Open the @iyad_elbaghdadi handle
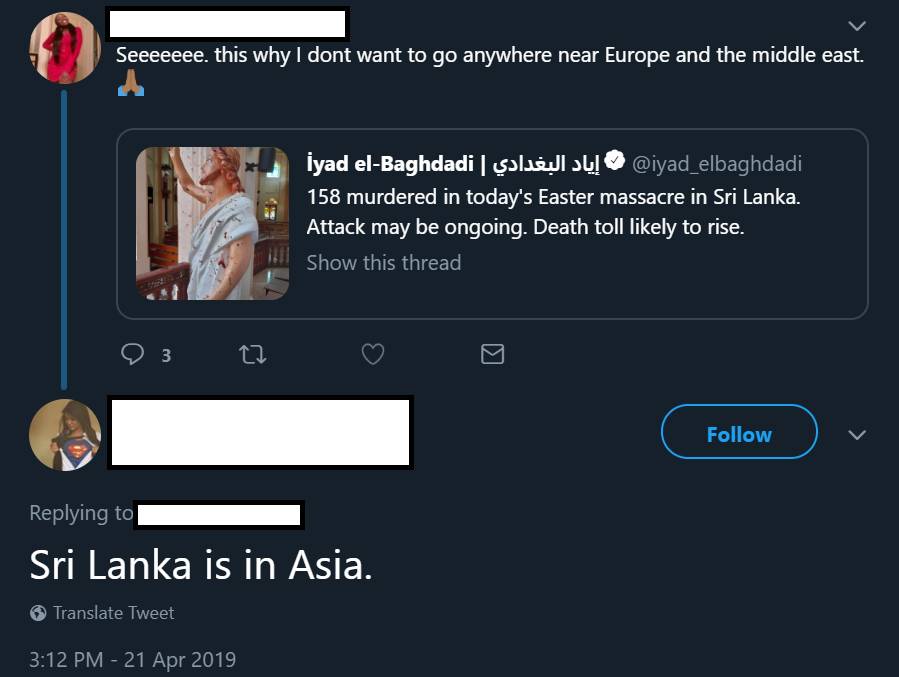The height and width of the screenshot is (677, 899). (717, 164)
